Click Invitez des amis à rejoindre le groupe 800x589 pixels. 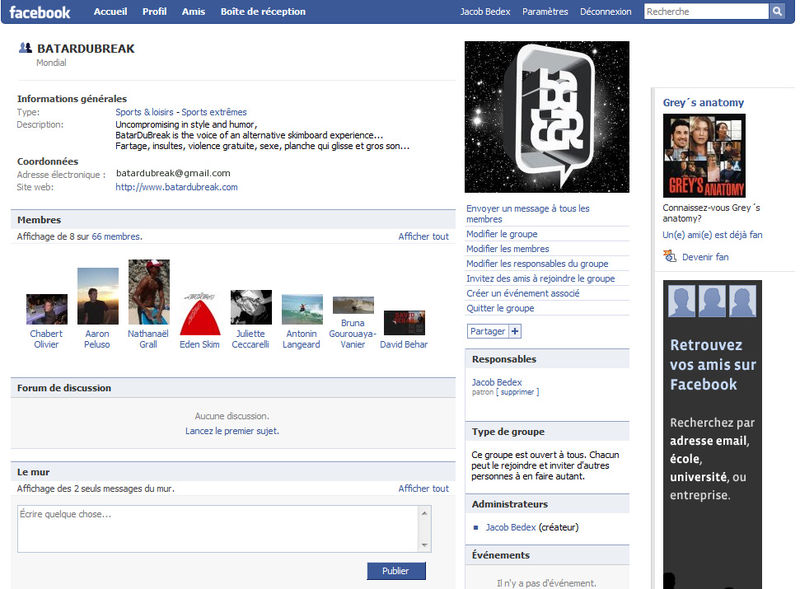pos(541,278)
